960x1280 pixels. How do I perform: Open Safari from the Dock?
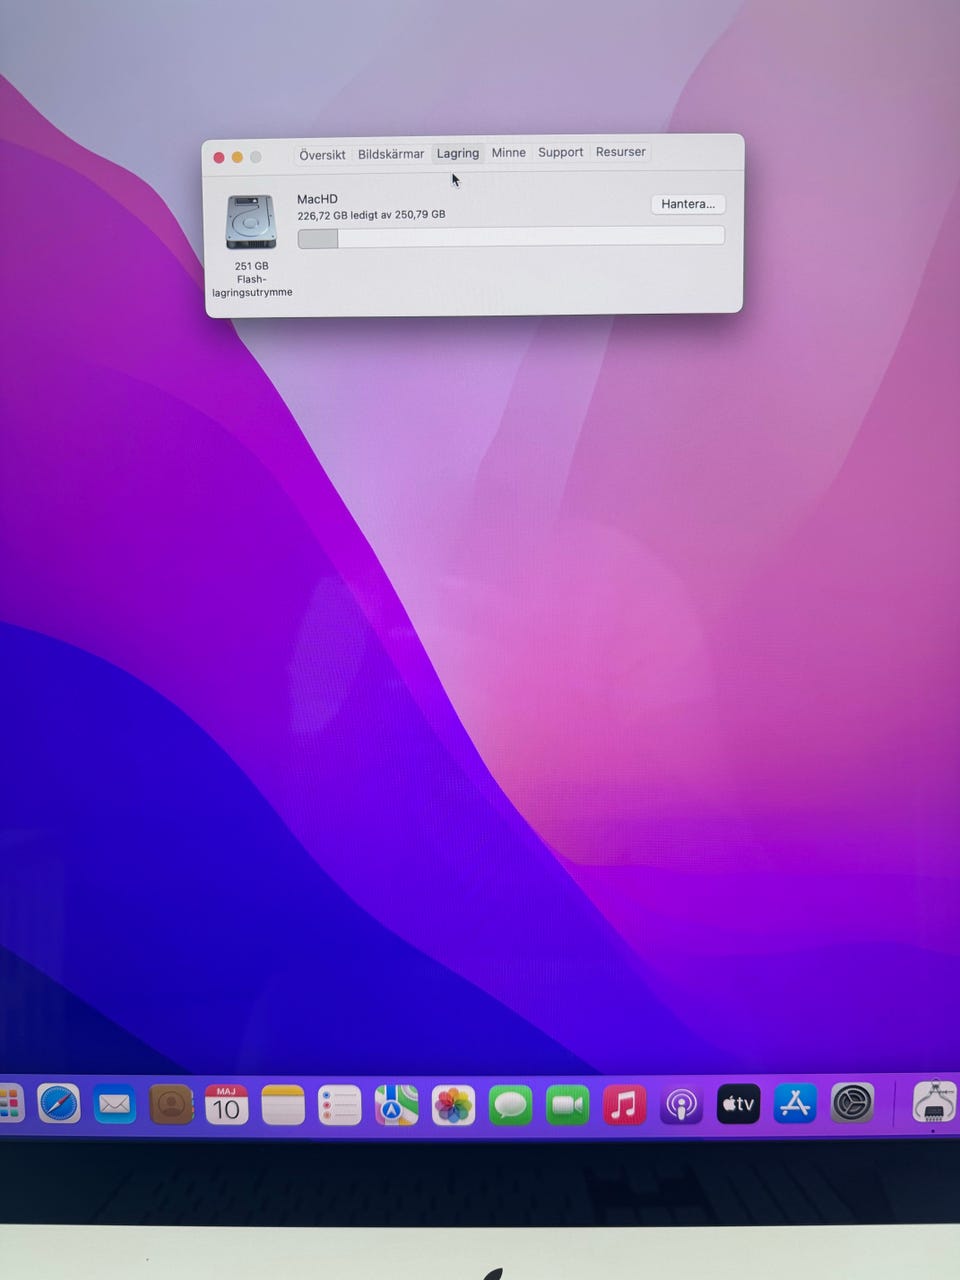(x=59, y=1105)
